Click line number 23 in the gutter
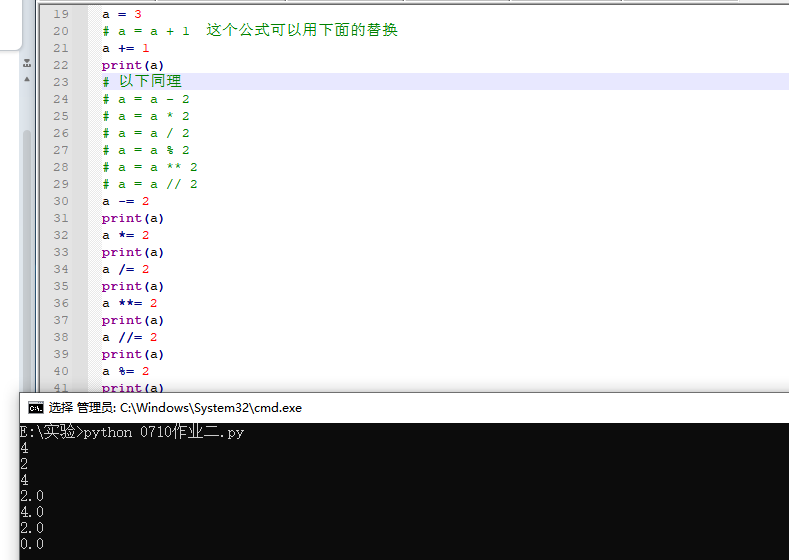The width and height of the screenshot is (789, 560). [61, 82]
